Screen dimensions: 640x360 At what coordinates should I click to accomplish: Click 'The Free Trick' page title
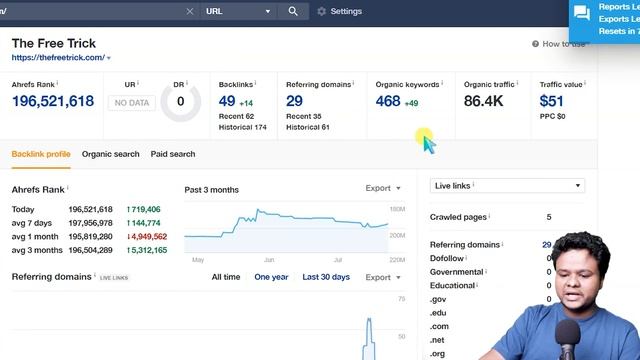[x=53, y=43]
